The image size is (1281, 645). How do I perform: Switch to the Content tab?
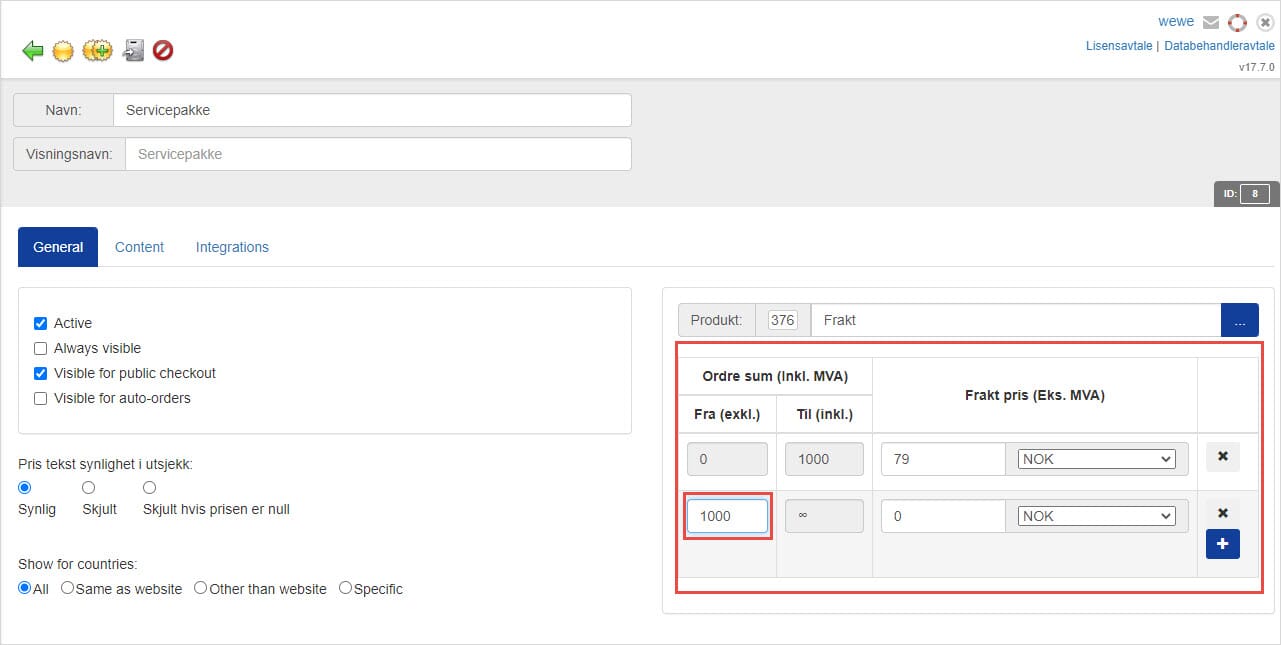tap(139, 247)
